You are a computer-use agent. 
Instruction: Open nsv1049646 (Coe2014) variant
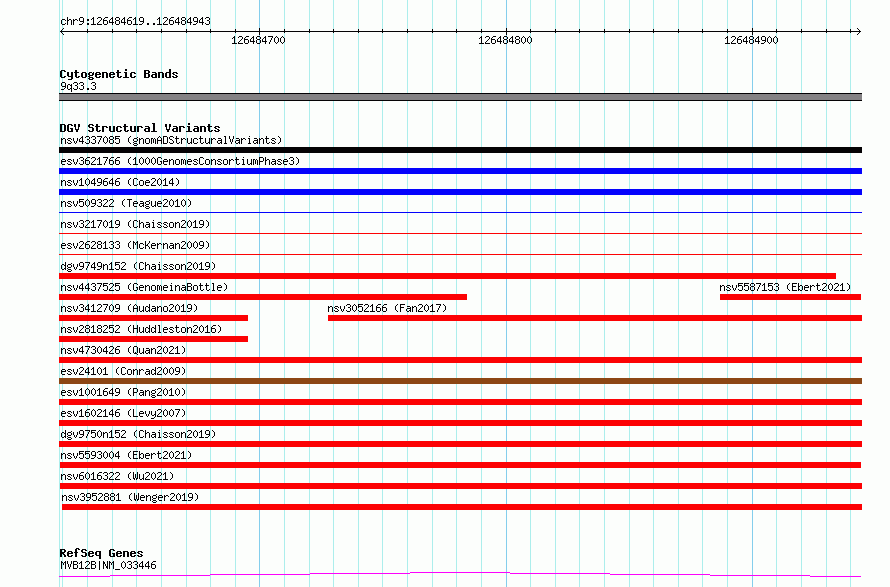point(120,182)
